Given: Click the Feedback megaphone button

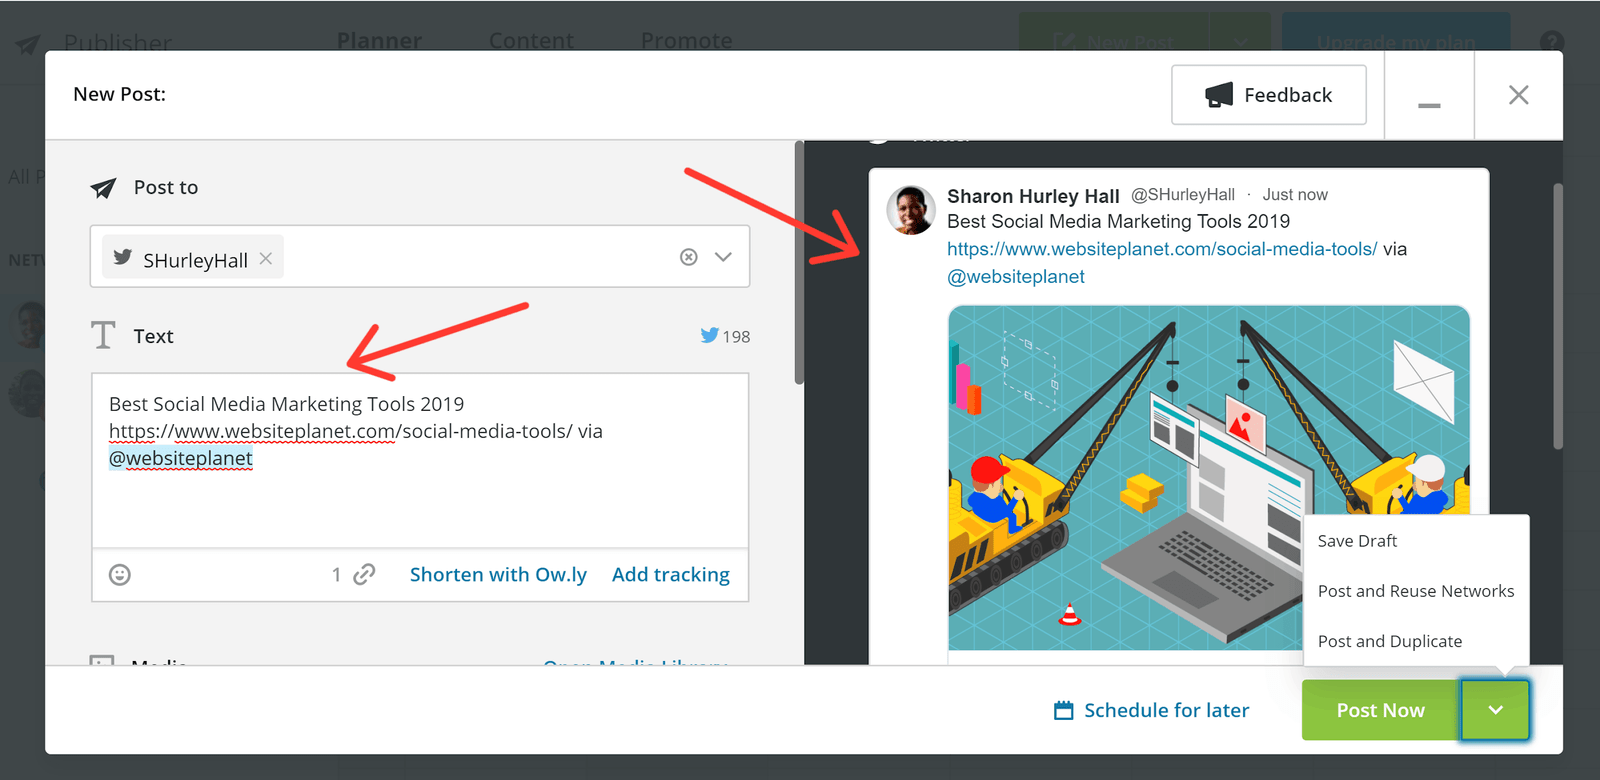Looking at the screenshot, I should point(1268,95).
